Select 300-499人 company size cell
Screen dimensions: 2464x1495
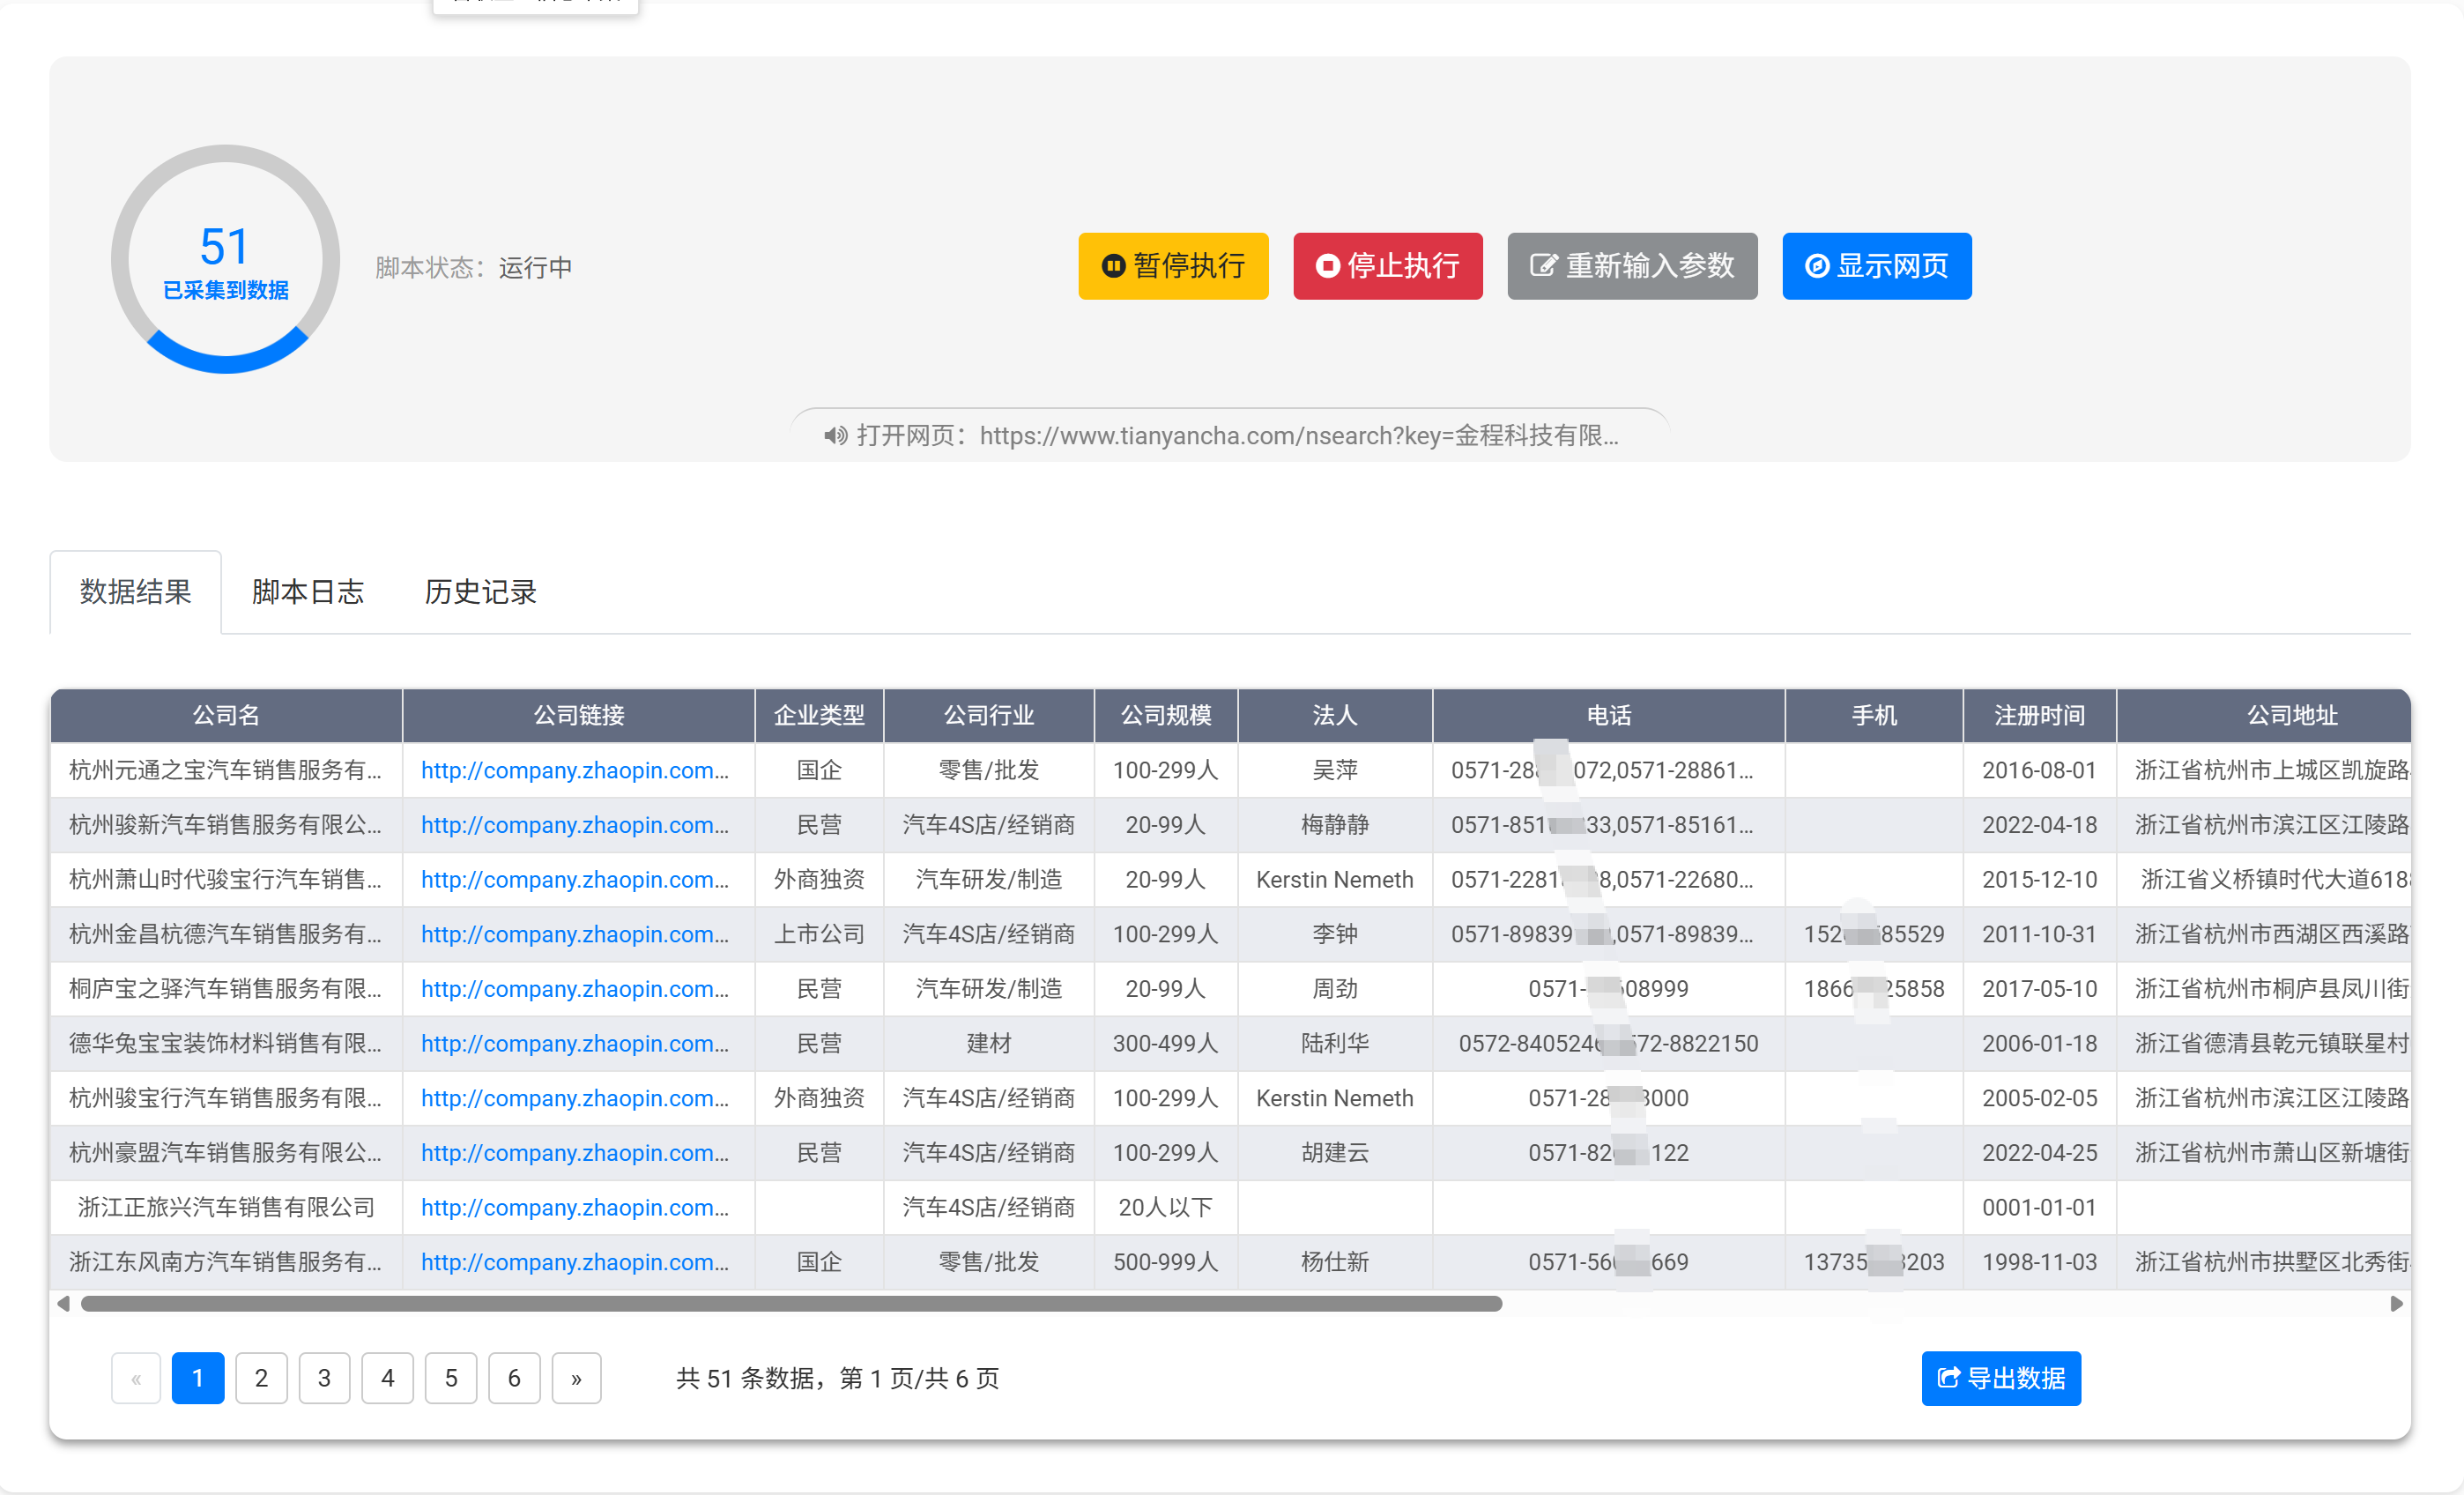(x=1166, y=1043)
